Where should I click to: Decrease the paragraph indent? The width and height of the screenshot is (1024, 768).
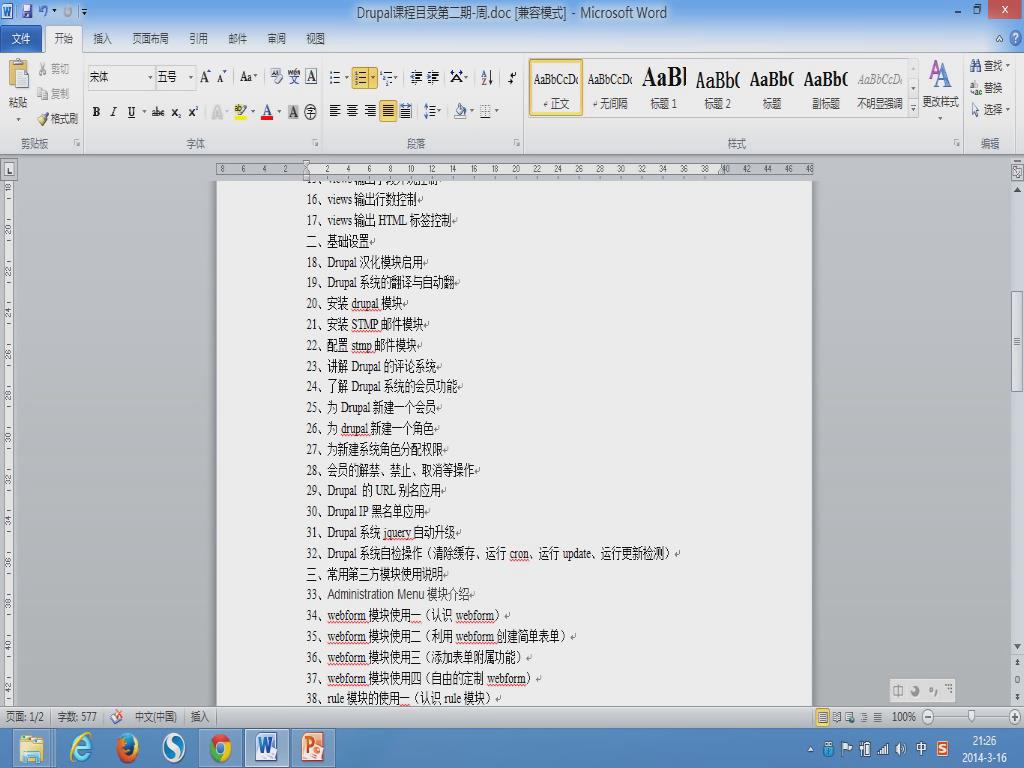(x=416, y=78)
